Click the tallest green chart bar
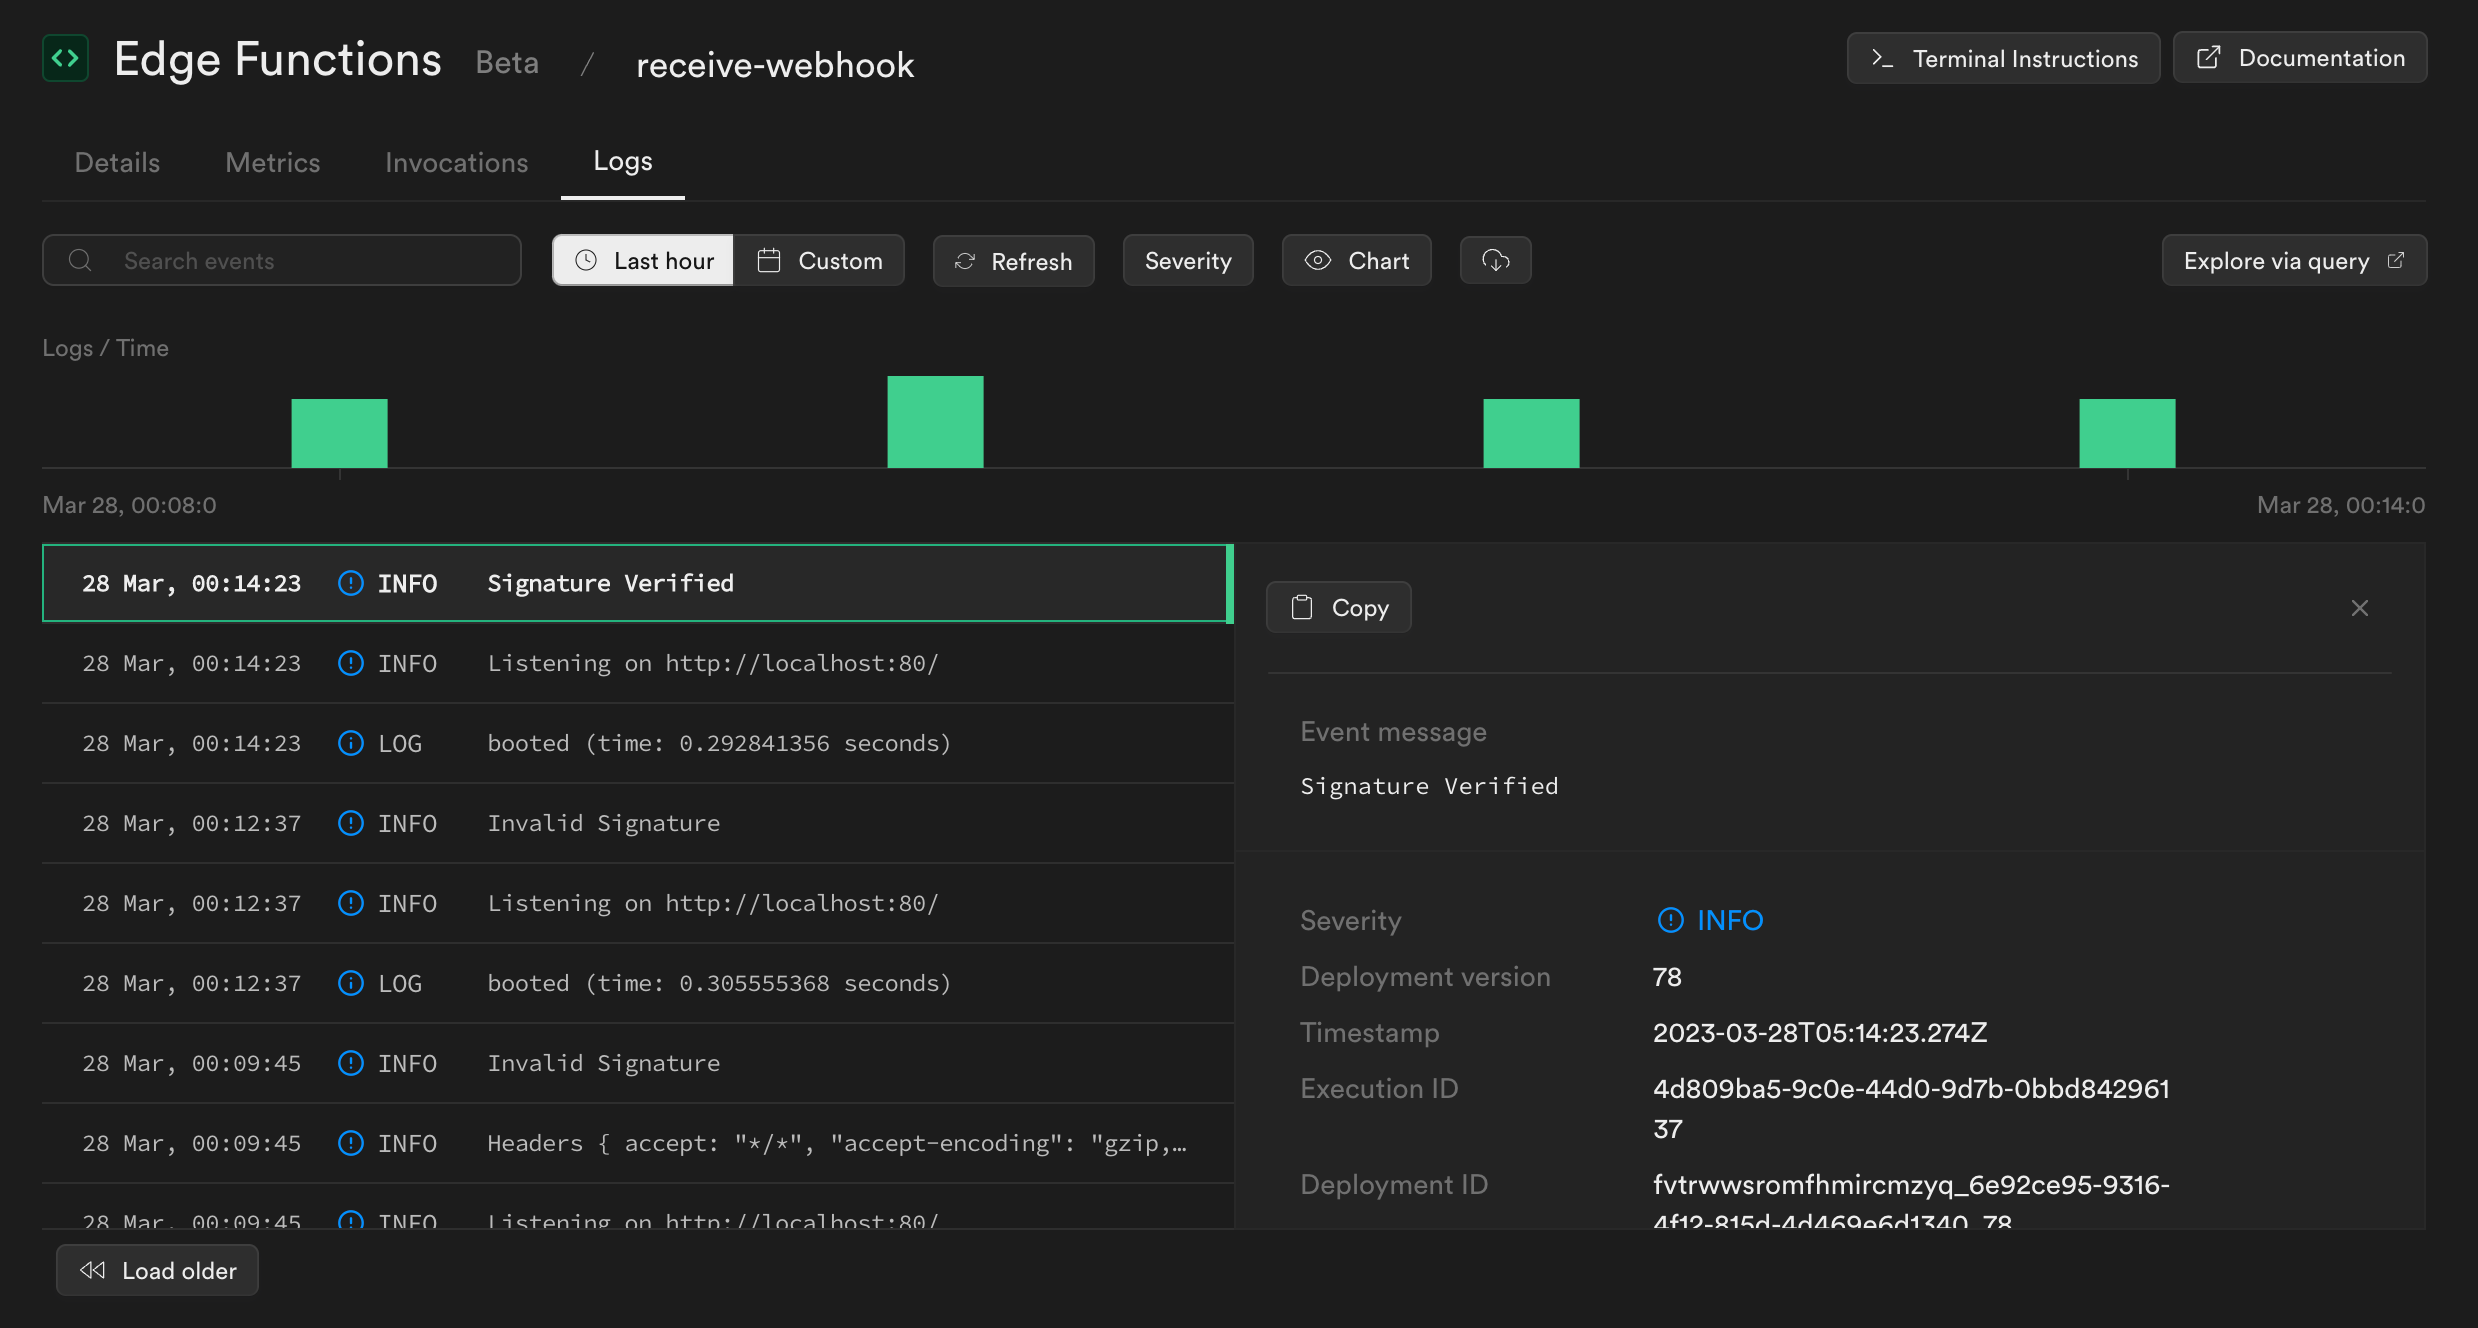 tap(935, 422)
